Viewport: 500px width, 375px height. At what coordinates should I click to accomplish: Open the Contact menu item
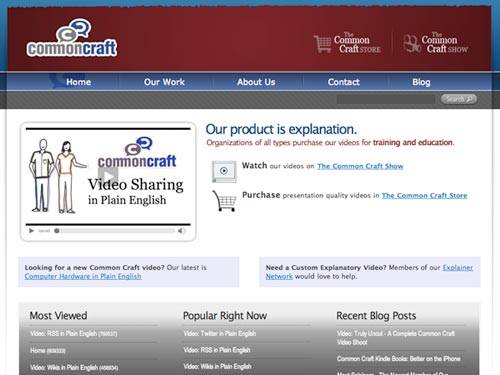point(344,82)
